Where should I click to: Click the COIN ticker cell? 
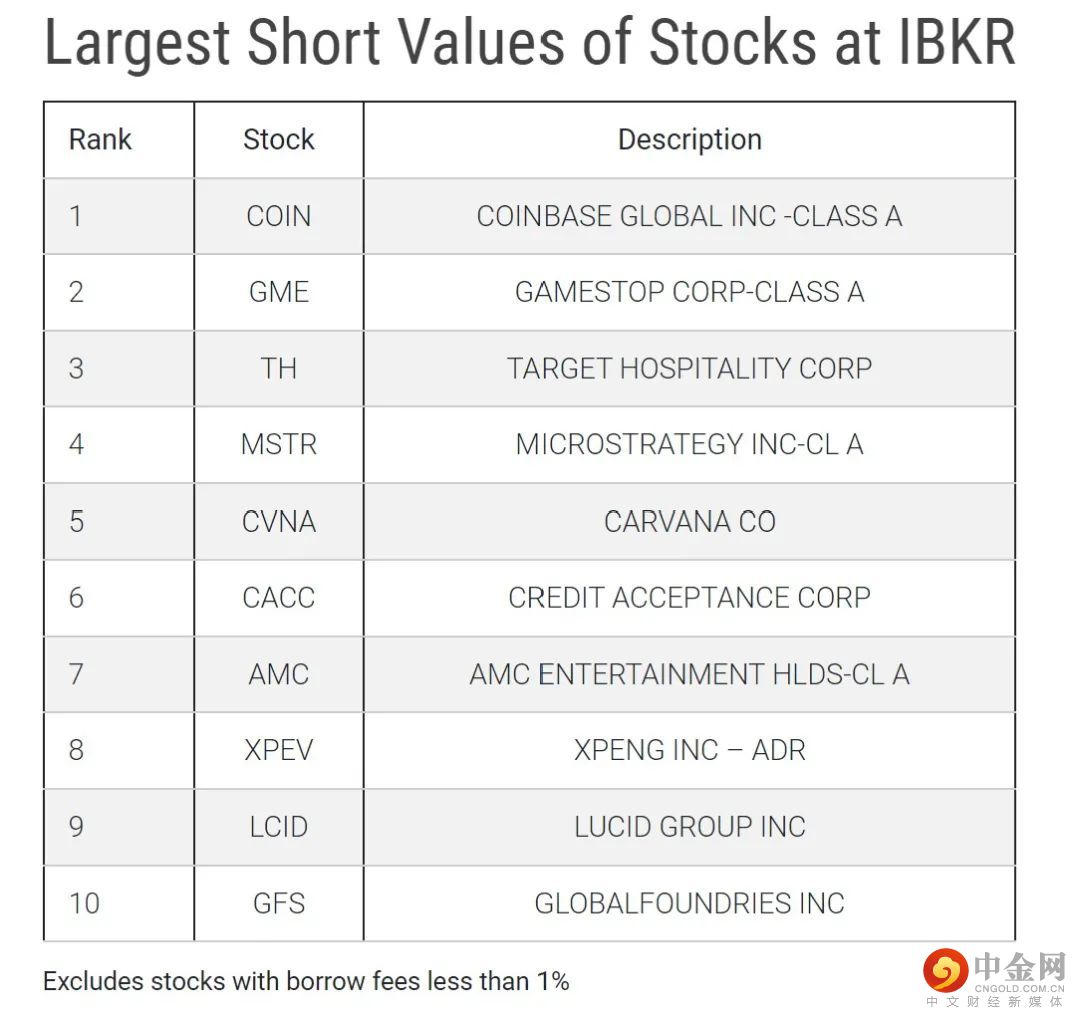[279, 216]
